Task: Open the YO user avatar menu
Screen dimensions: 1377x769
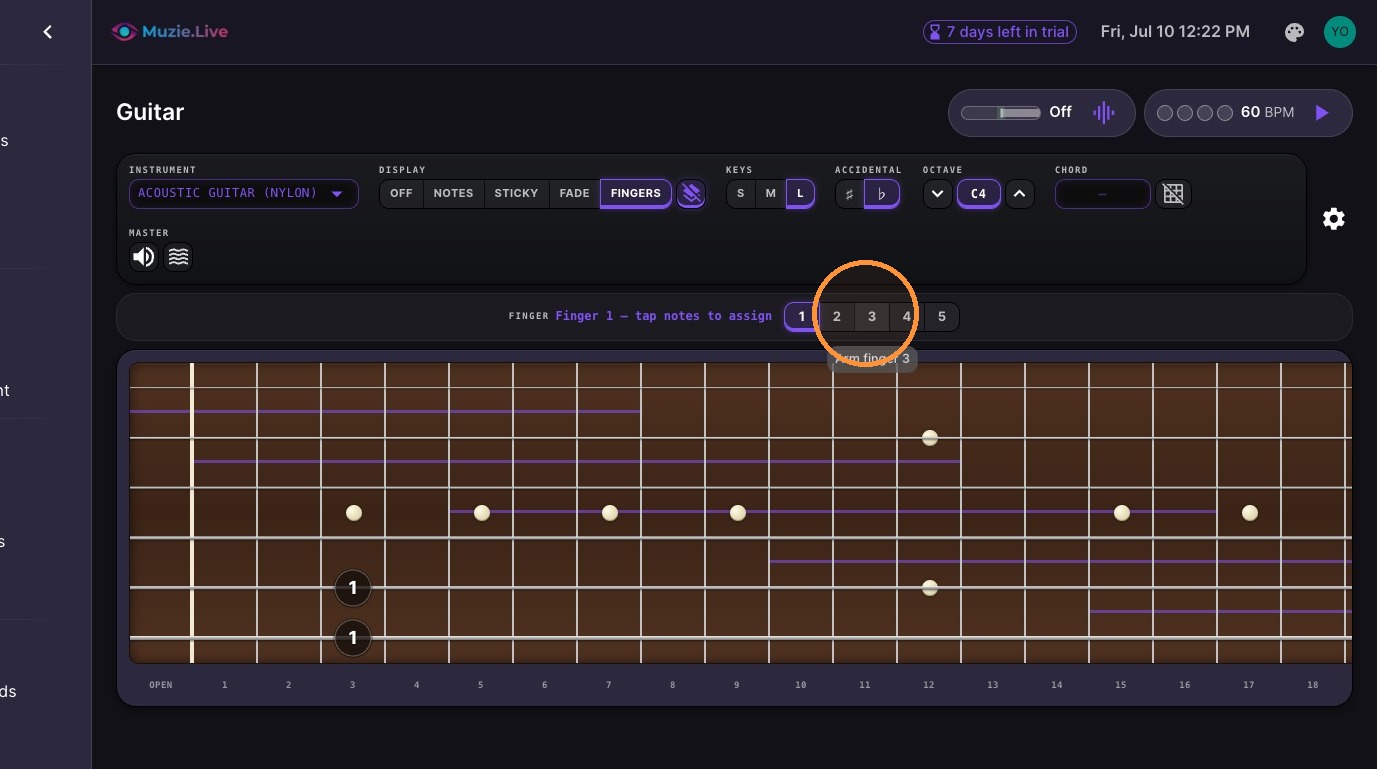Action: [x=1339, y=32]
